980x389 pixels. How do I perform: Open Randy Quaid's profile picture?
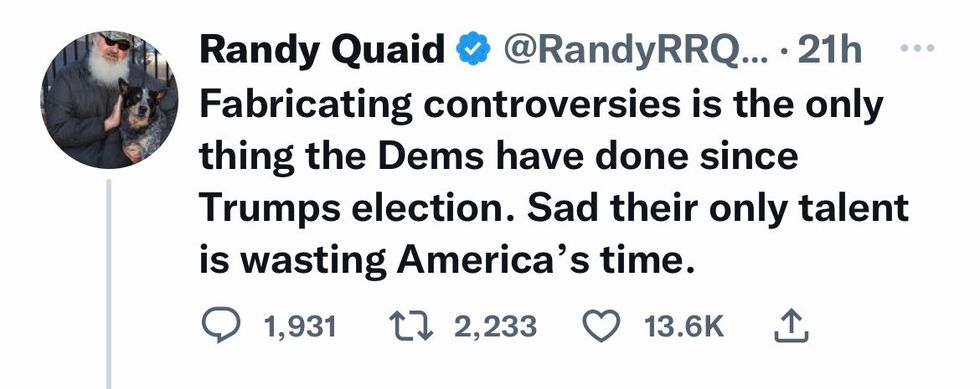(x=109, y=99)
